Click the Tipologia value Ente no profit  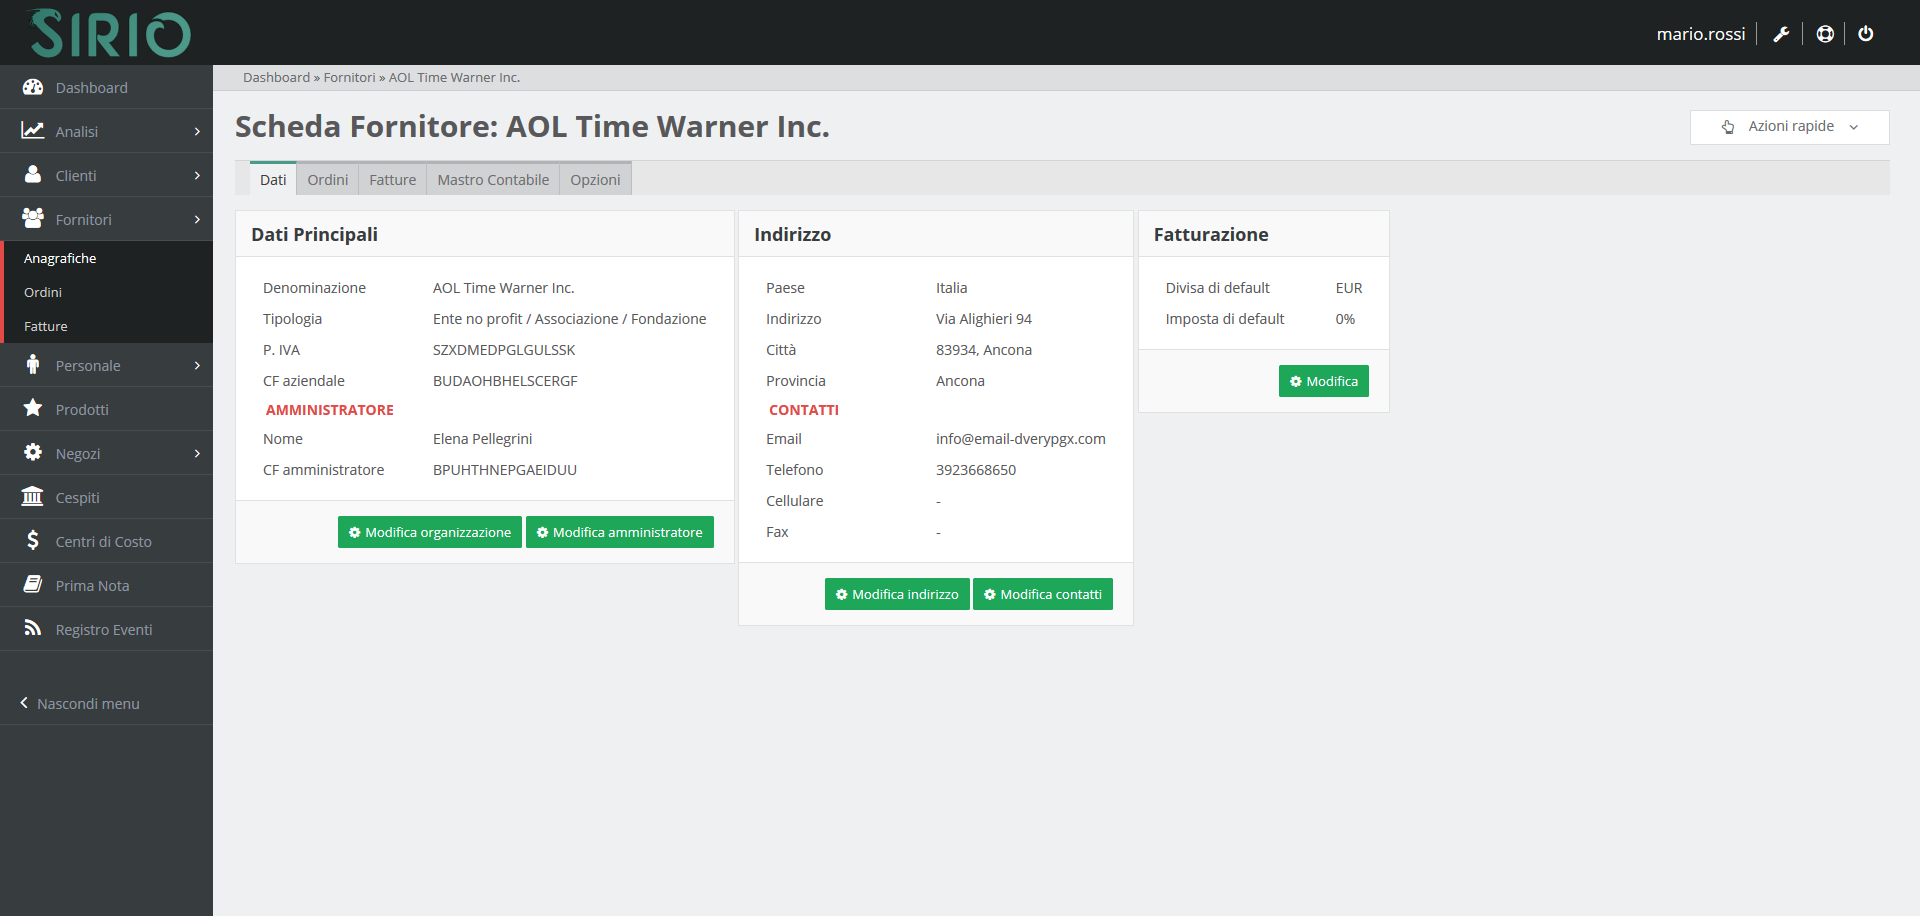(x=570, y=319)
